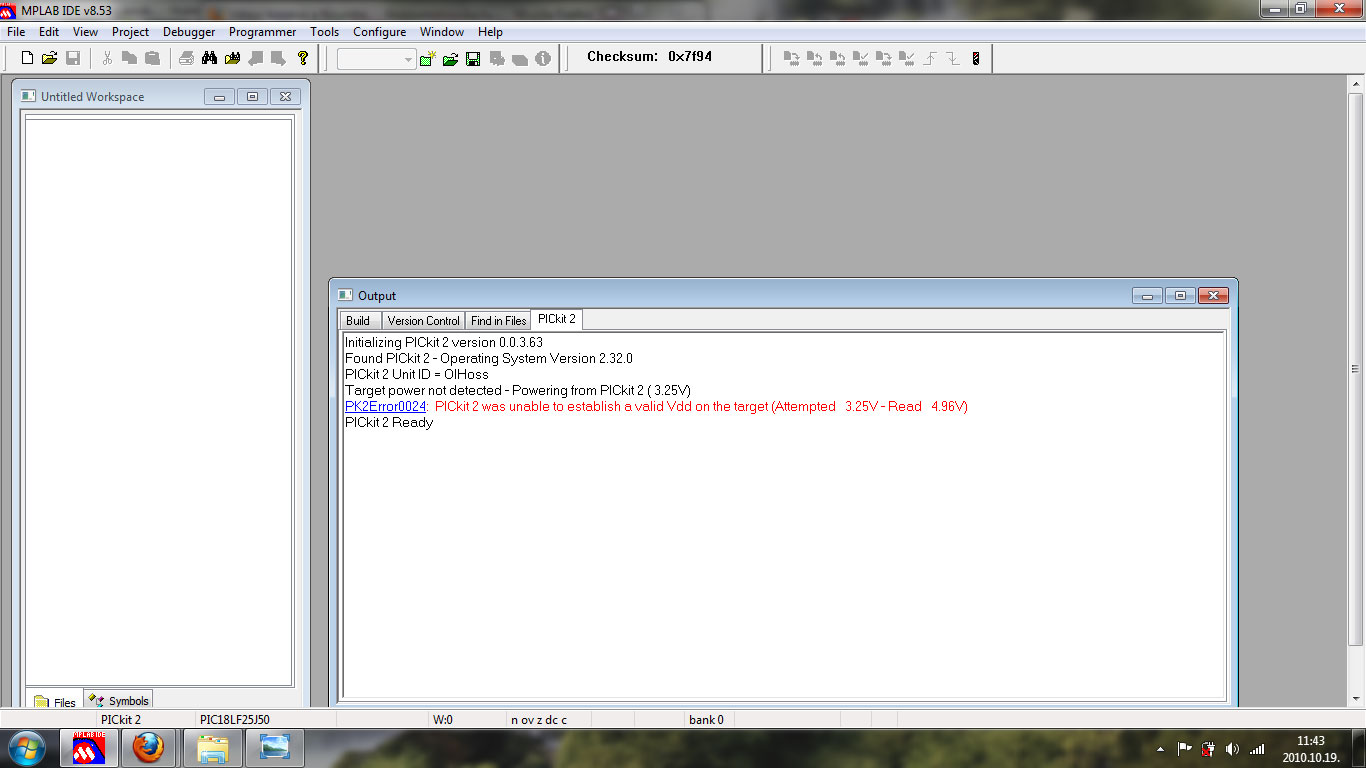Open the Debugger menu

point(189,32)
